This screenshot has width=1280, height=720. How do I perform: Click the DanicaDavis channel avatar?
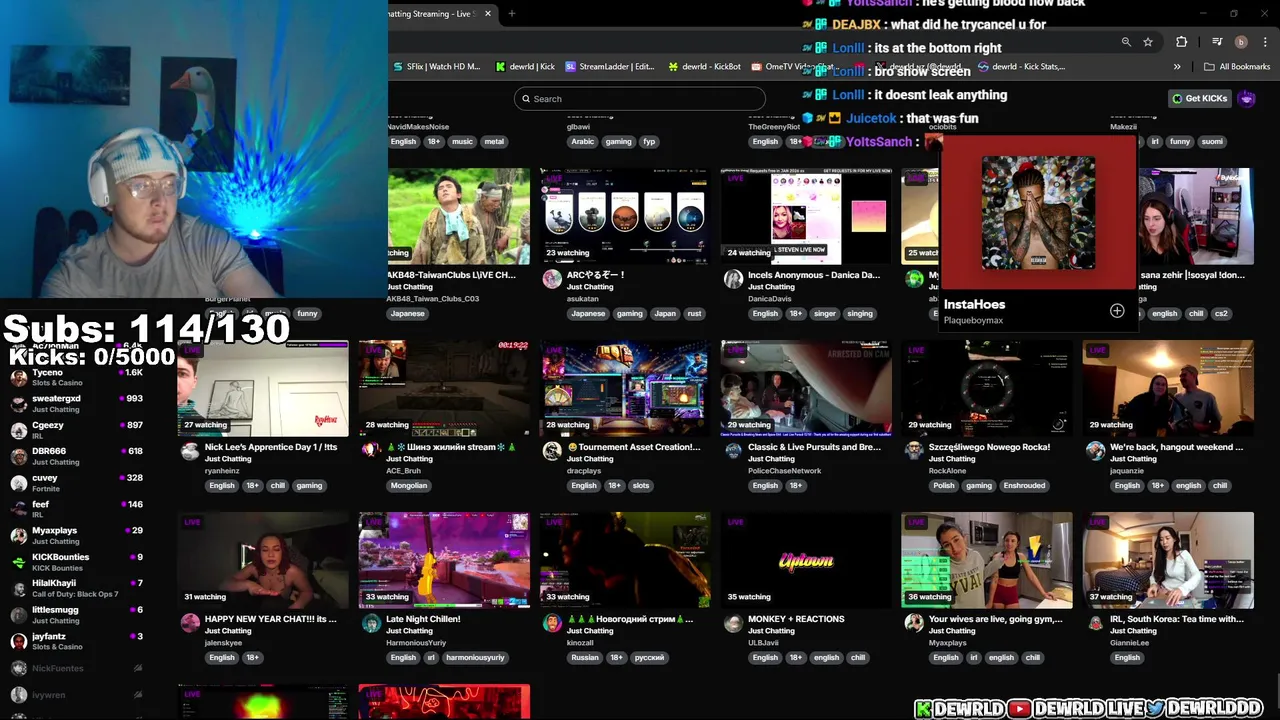point(733,279)
